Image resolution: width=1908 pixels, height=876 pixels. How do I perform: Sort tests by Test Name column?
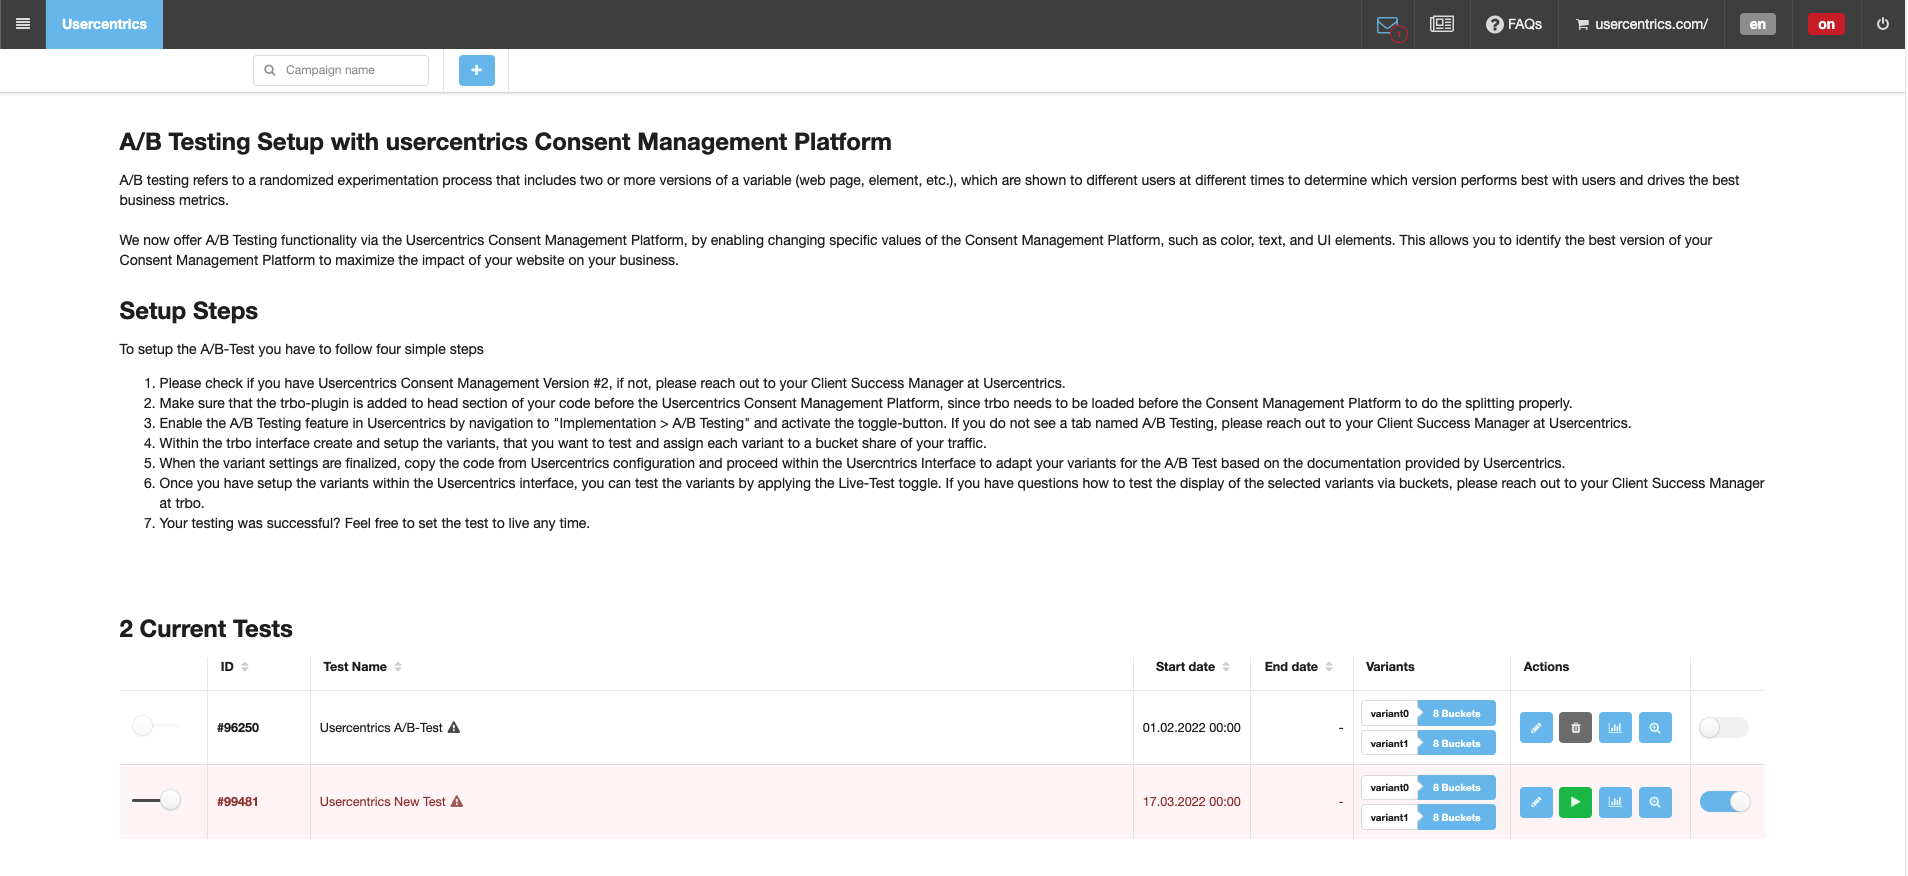point(362,667)
